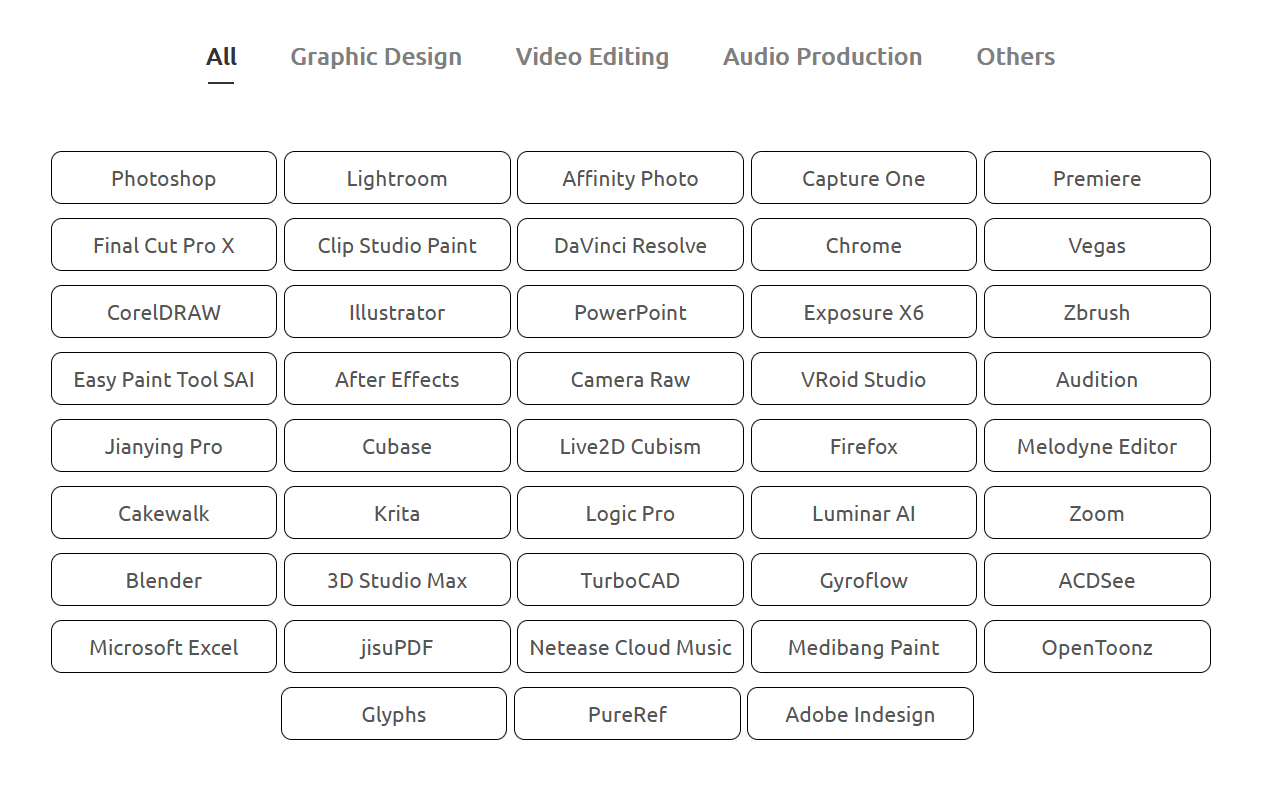Select Cakewalk
This screenshot has width=1263, height=806.
[164, 513]
